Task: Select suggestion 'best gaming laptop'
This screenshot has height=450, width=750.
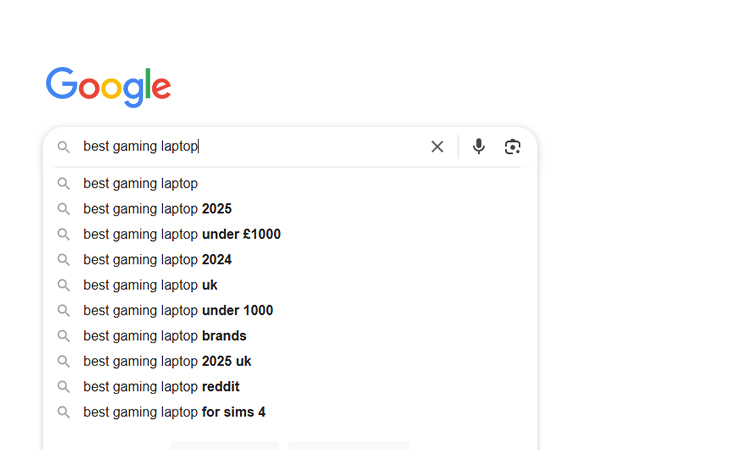Action: click(x=290, y=183)
